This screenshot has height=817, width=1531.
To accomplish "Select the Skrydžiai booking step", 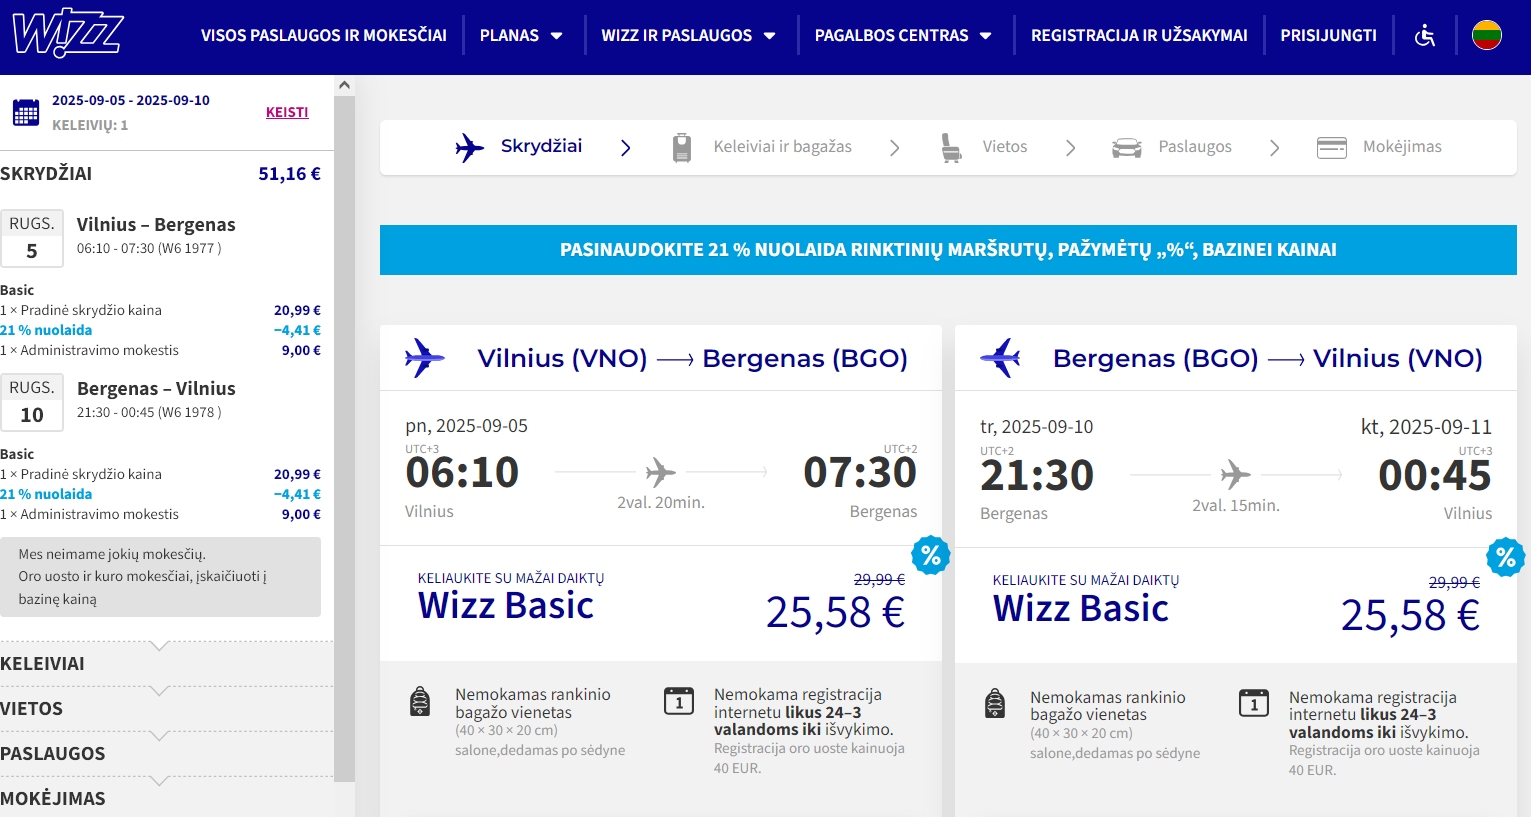I will click(x=541, y=146).
